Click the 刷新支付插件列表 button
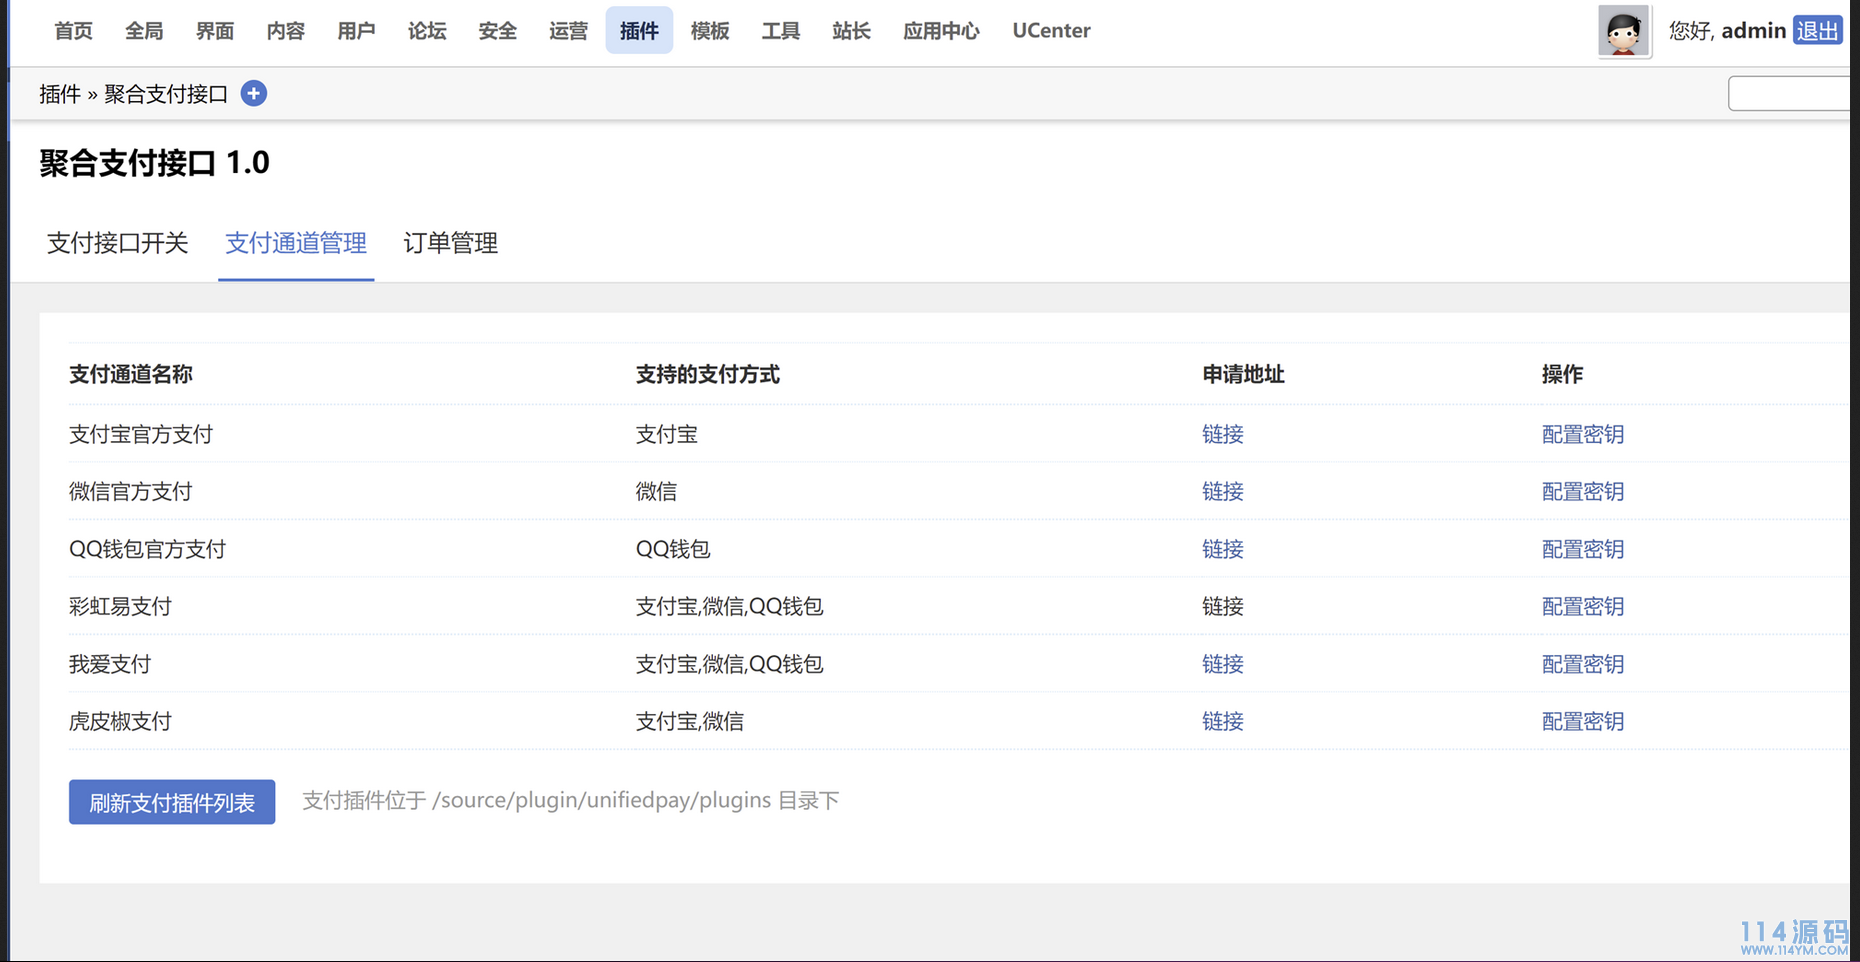Screen dimensions: 1860x962 [x=172, y=802]
